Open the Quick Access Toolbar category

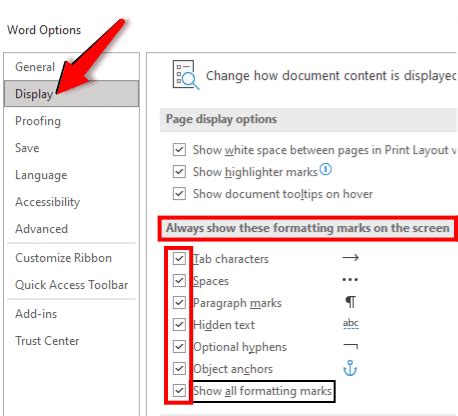[x=71, y=285]
